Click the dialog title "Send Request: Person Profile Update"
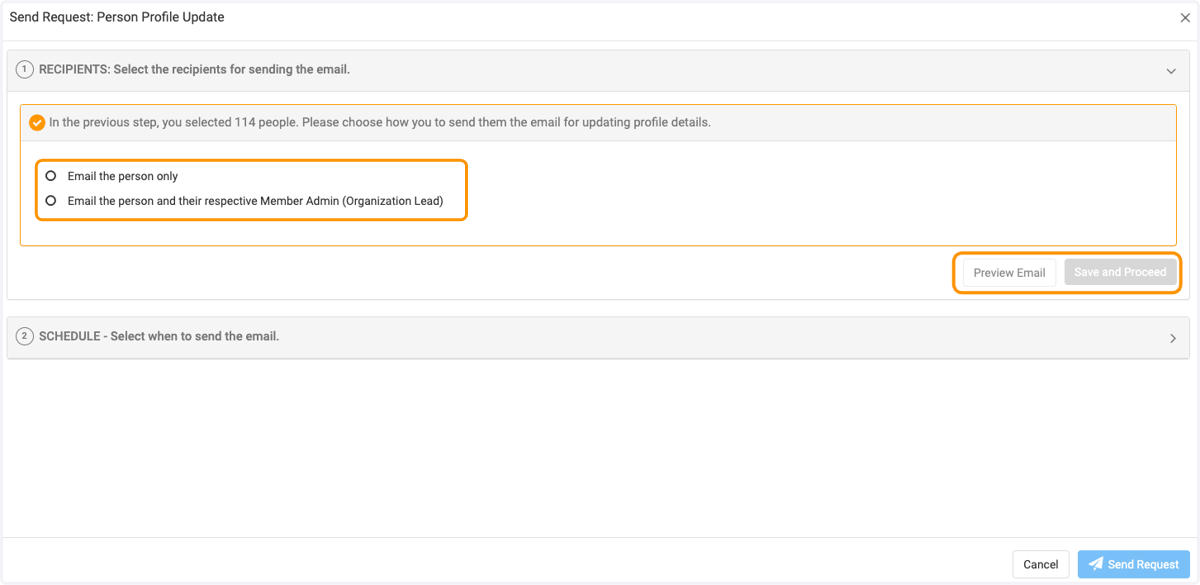Viewport: 1200px width, 585px height. click(117, 17)
